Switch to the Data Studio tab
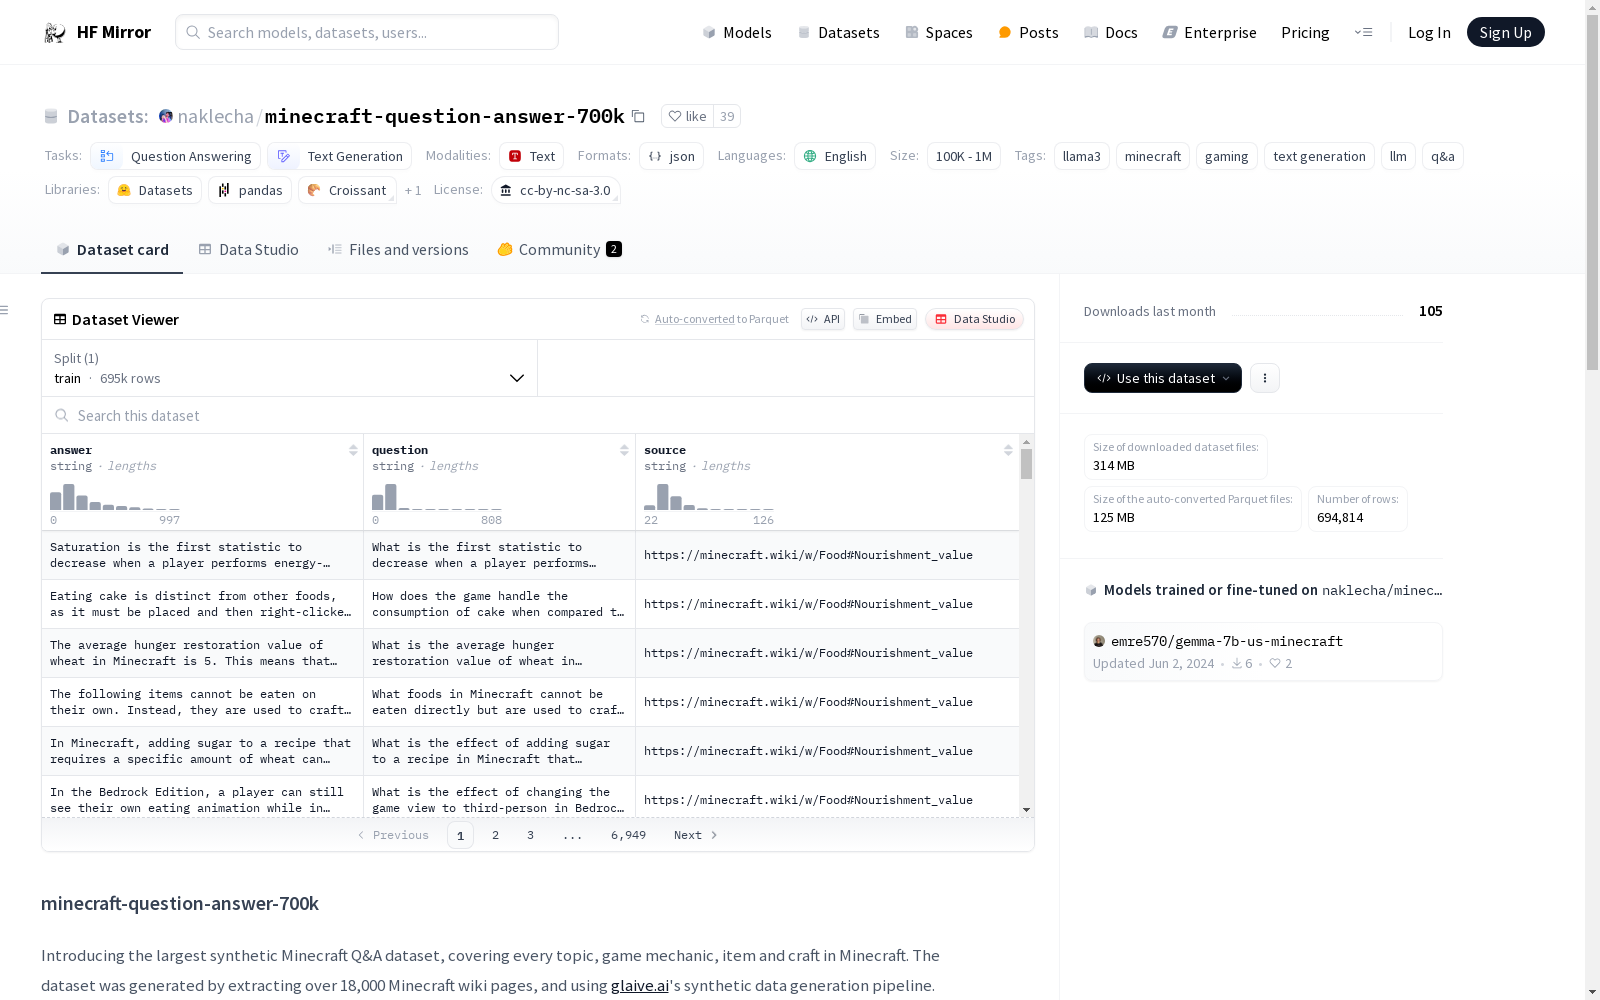 249,250
